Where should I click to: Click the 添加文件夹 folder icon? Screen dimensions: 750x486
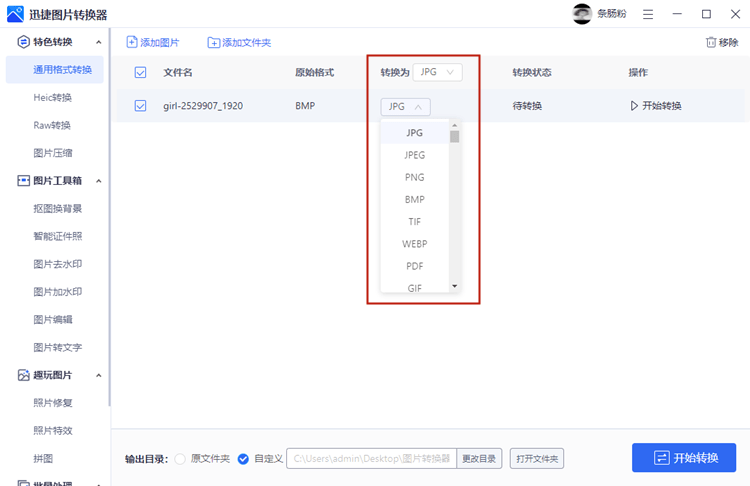213,43
